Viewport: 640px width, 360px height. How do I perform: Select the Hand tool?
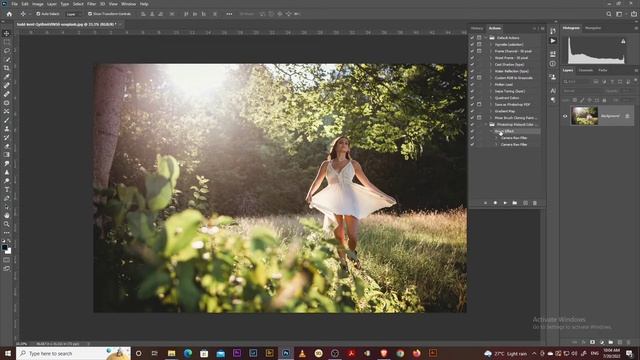7,215
